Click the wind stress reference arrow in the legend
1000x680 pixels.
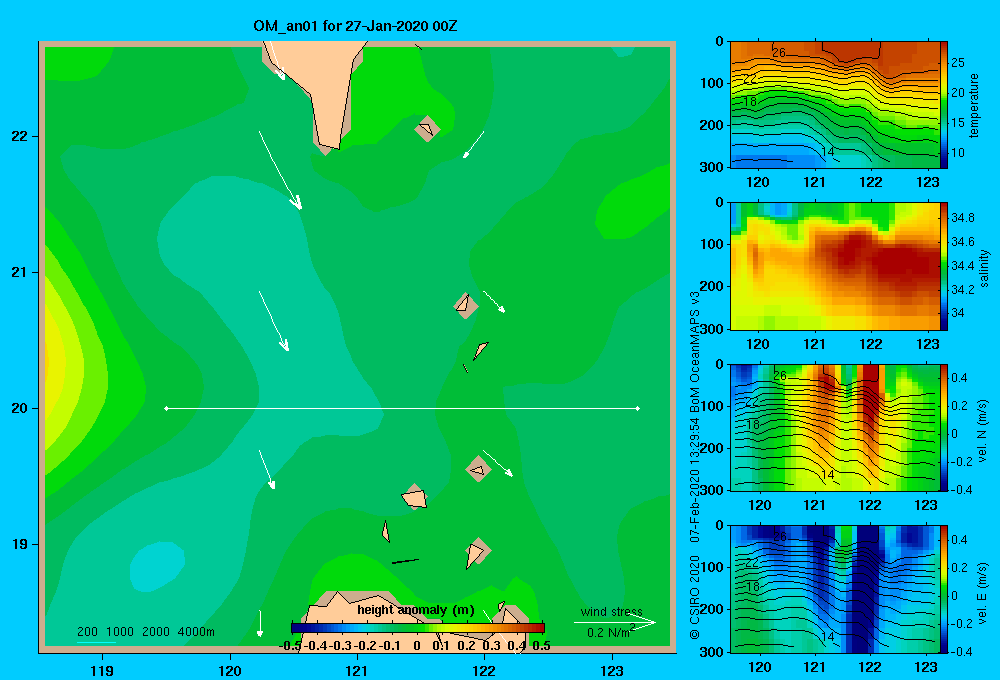point(615,623)
